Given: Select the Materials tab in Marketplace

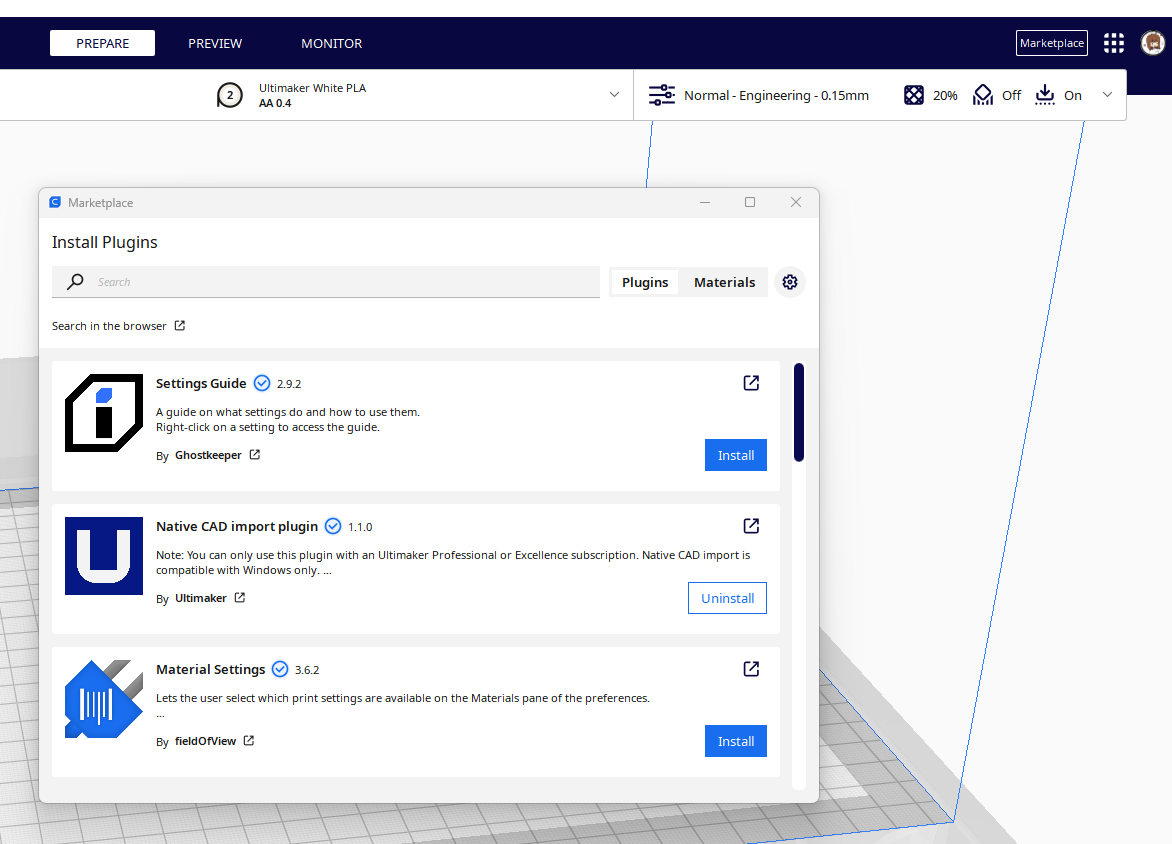Looking at the screenshot, I should [x=724, y=282].
